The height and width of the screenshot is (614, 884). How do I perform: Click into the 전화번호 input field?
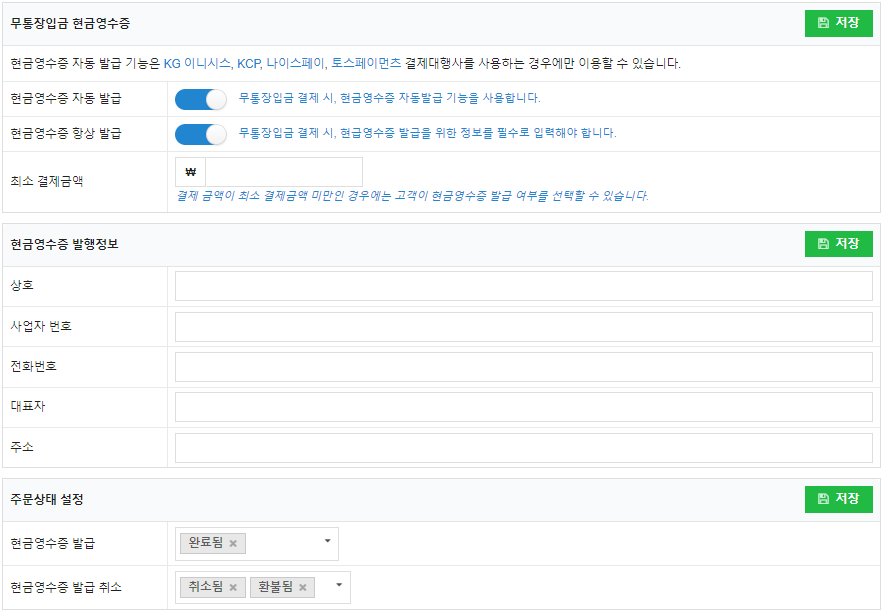tap(523, 367)
